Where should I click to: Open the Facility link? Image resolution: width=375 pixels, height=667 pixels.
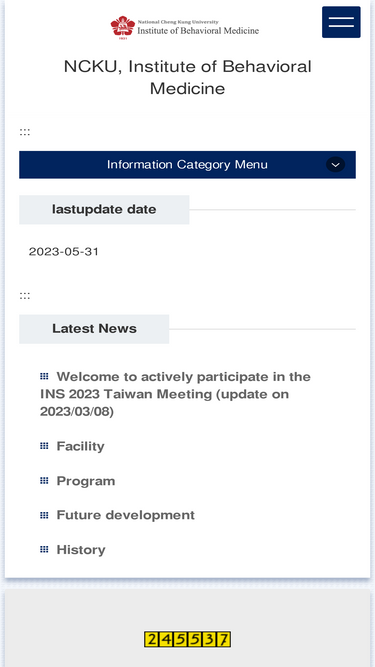coord(80,446)
